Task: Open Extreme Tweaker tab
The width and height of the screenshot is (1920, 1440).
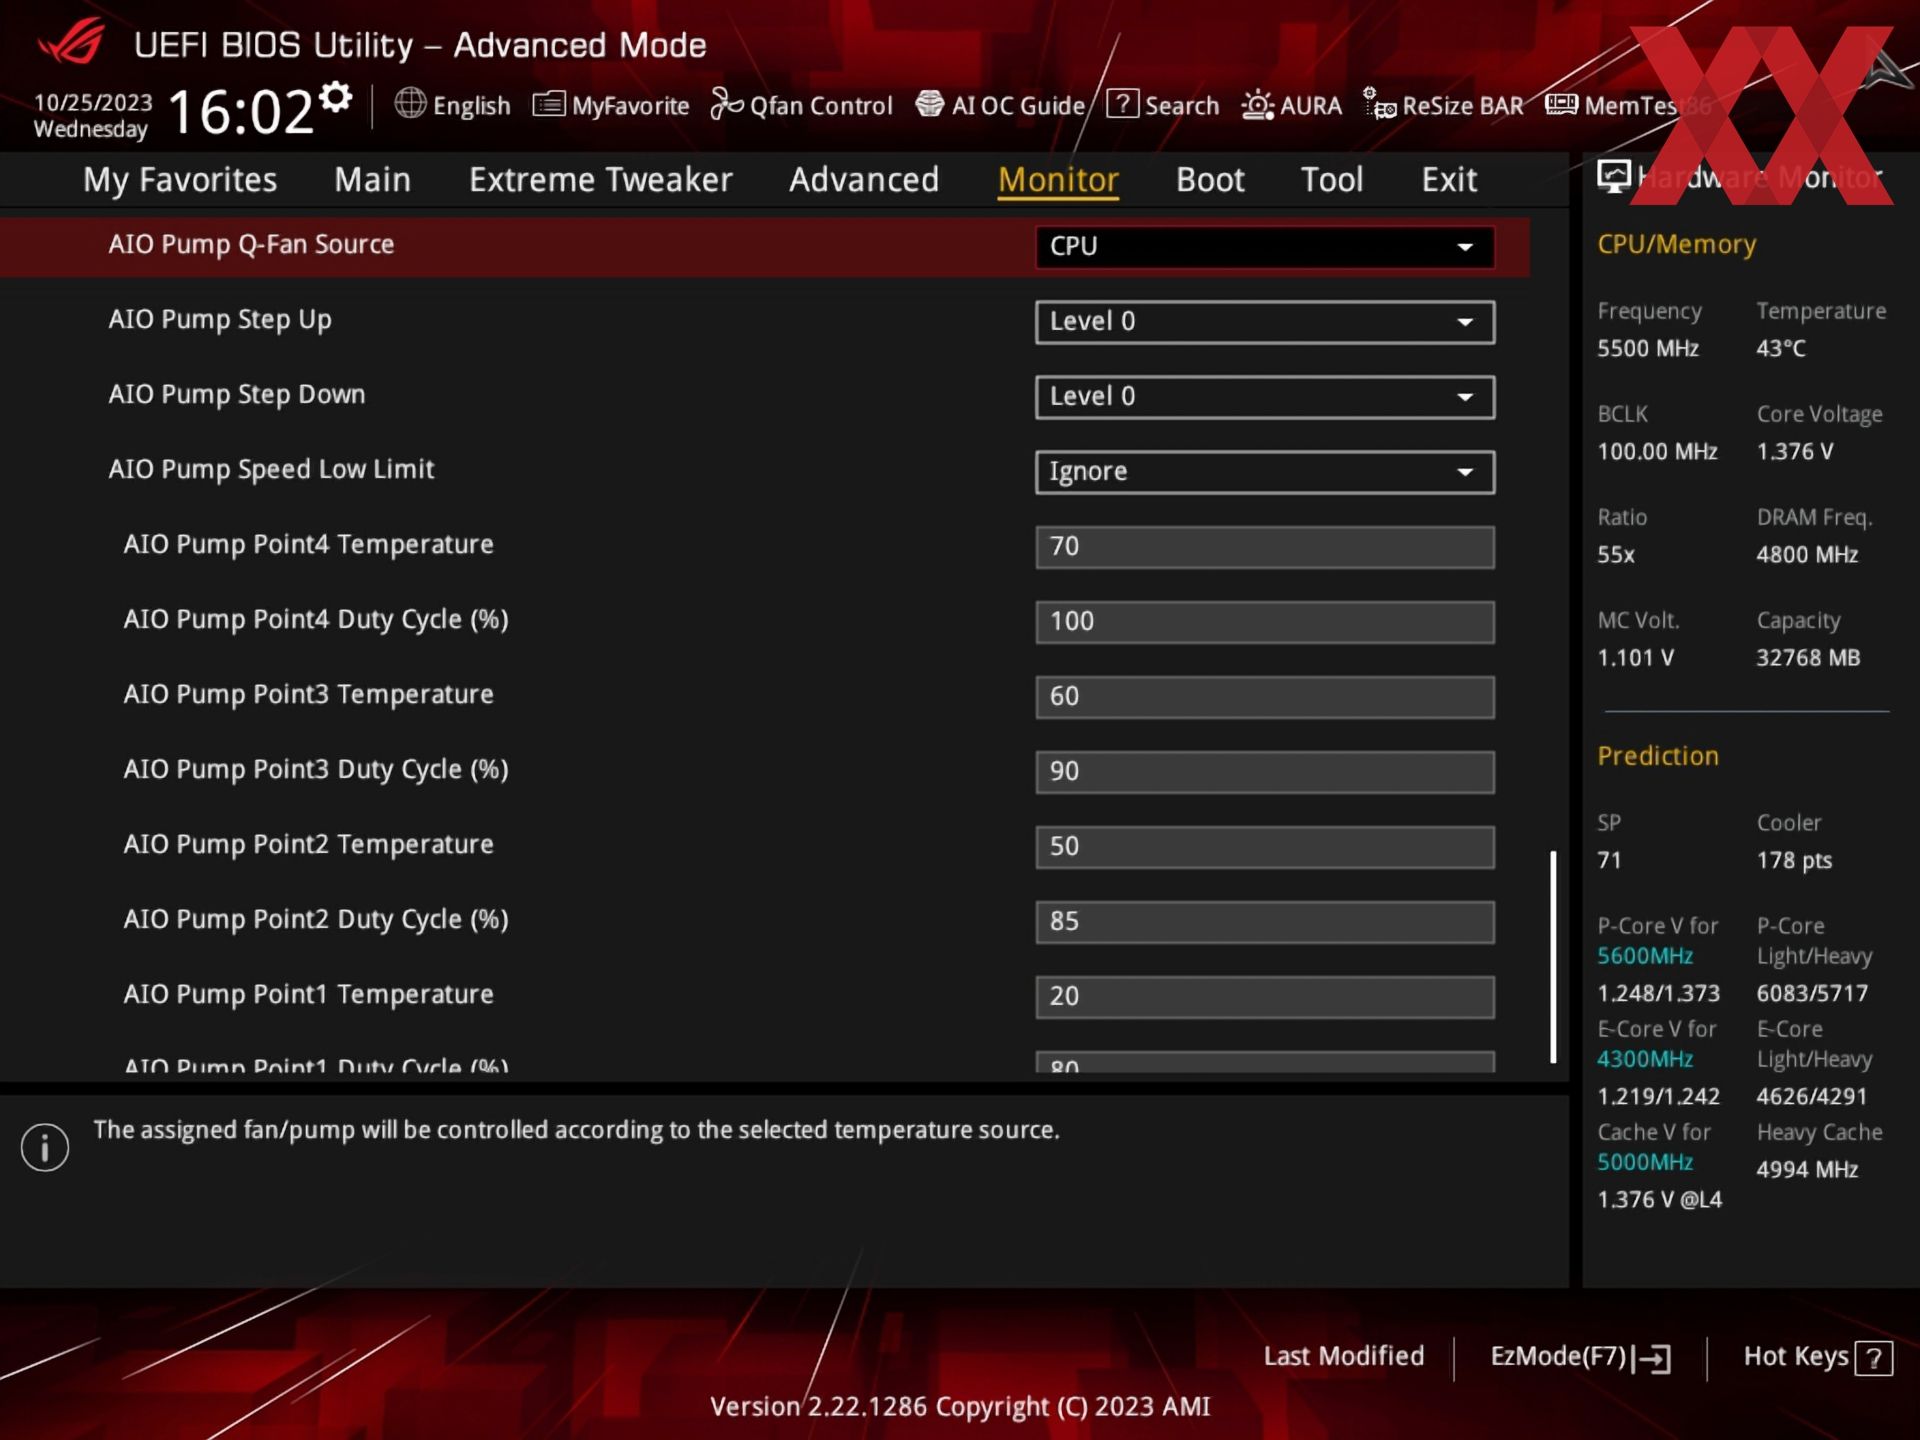Action: 600,180
